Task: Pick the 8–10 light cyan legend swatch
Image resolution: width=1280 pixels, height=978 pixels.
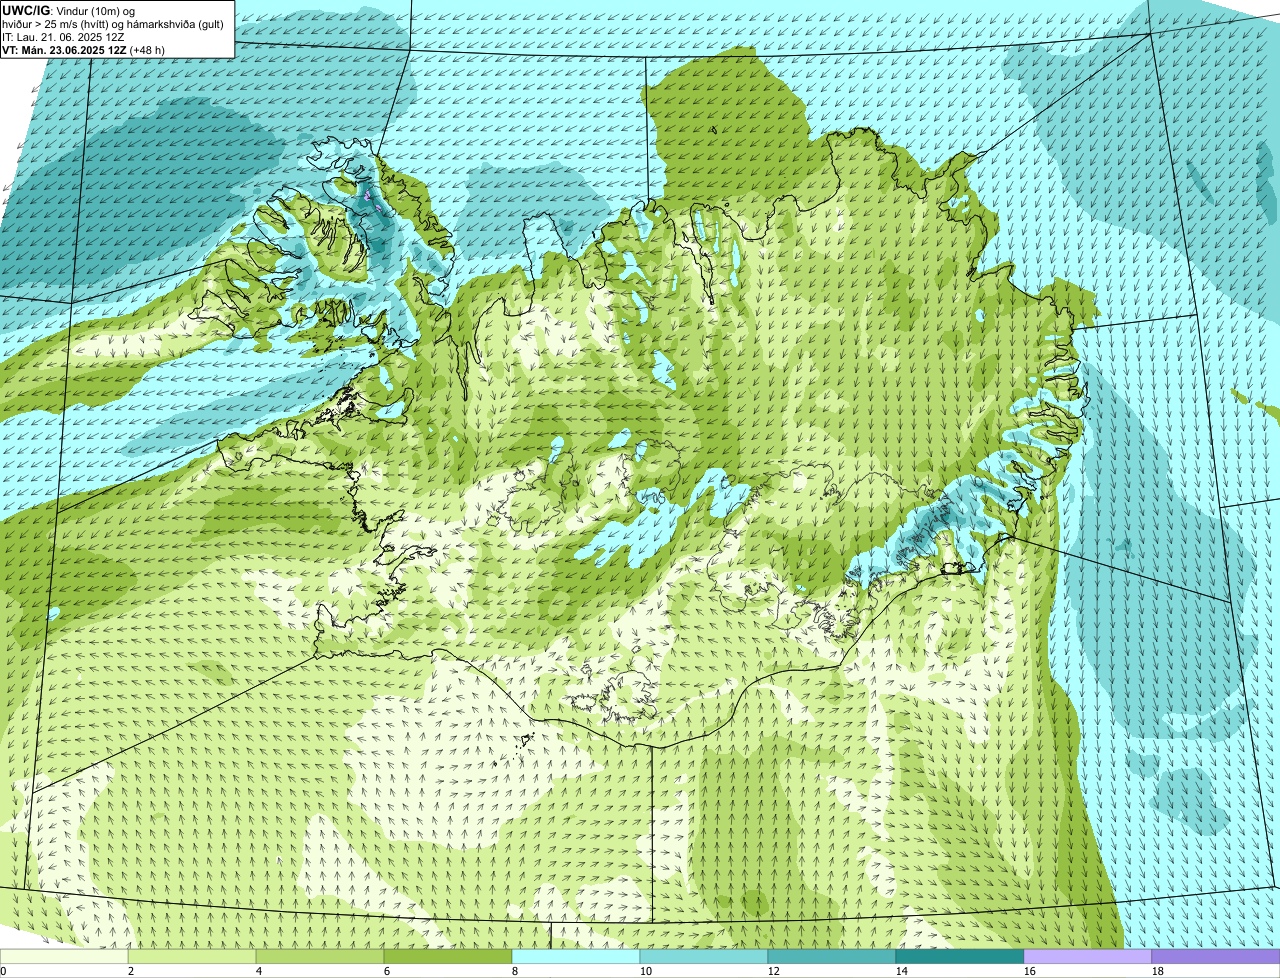Action: (x=576, y=956)
